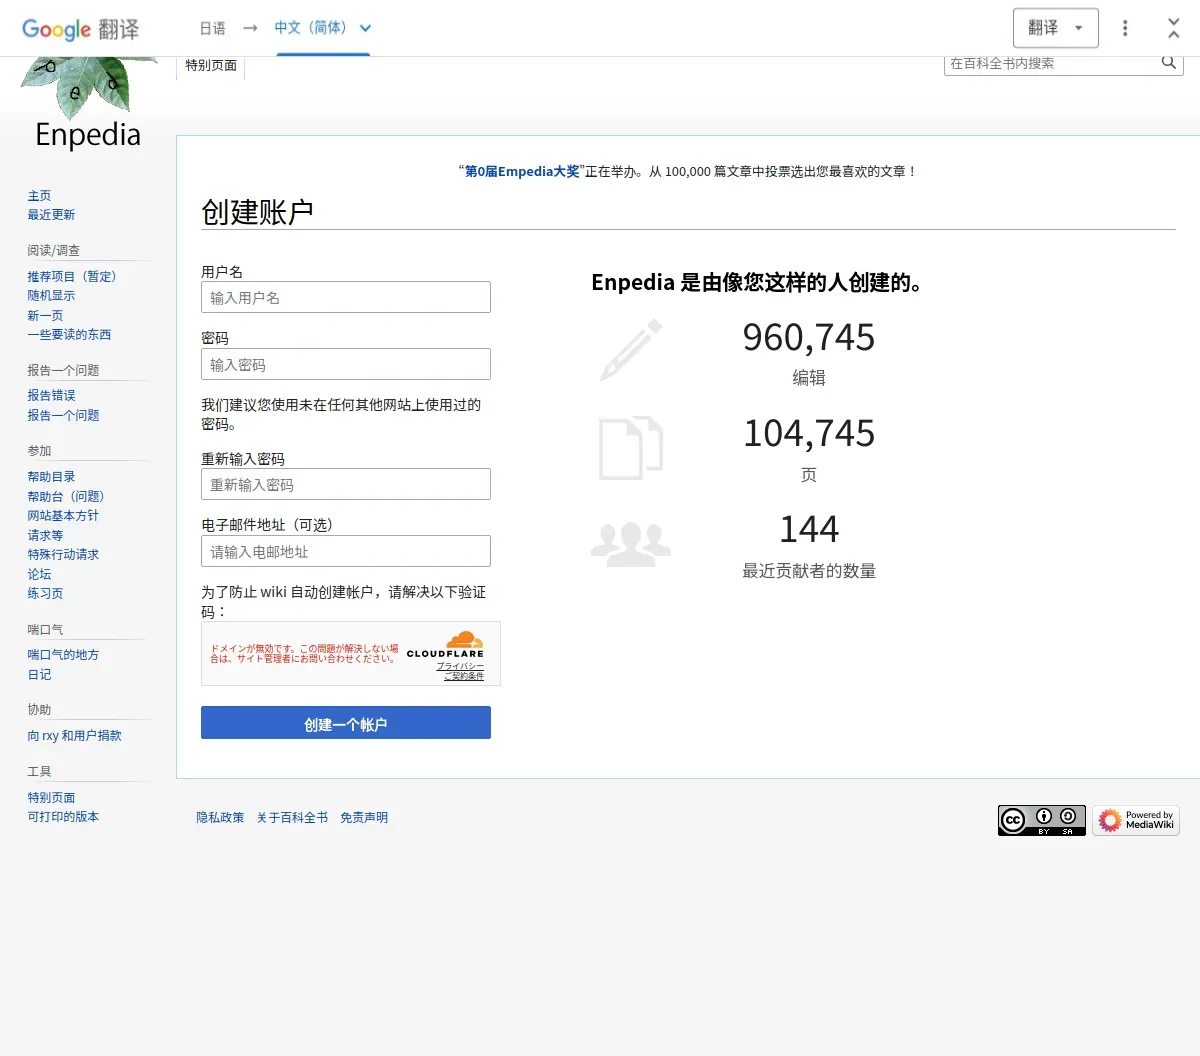Click the contributors group icon
This screenshot has width=1200, height=1056.
[x=631, y=544]
